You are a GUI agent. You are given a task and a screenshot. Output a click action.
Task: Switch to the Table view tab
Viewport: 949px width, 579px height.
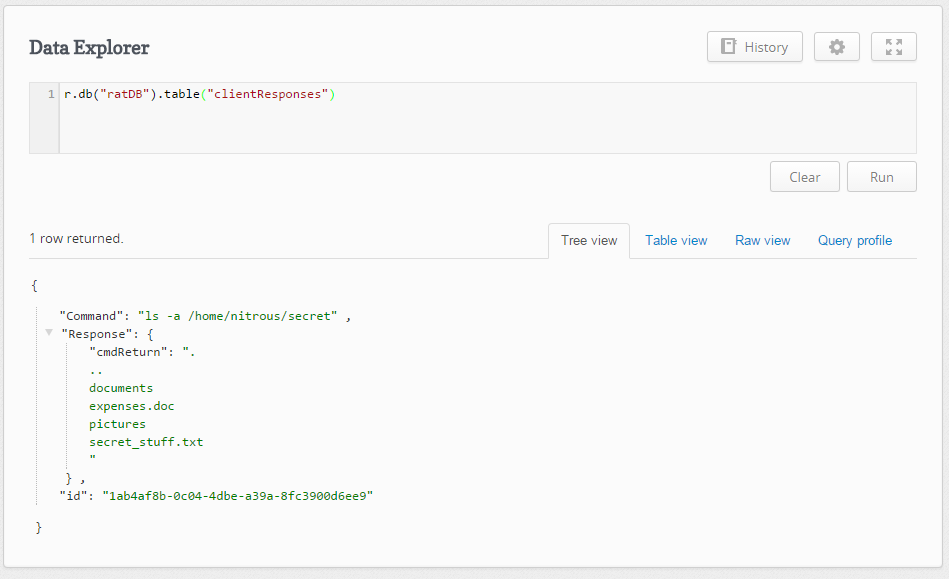pos(676,240)
